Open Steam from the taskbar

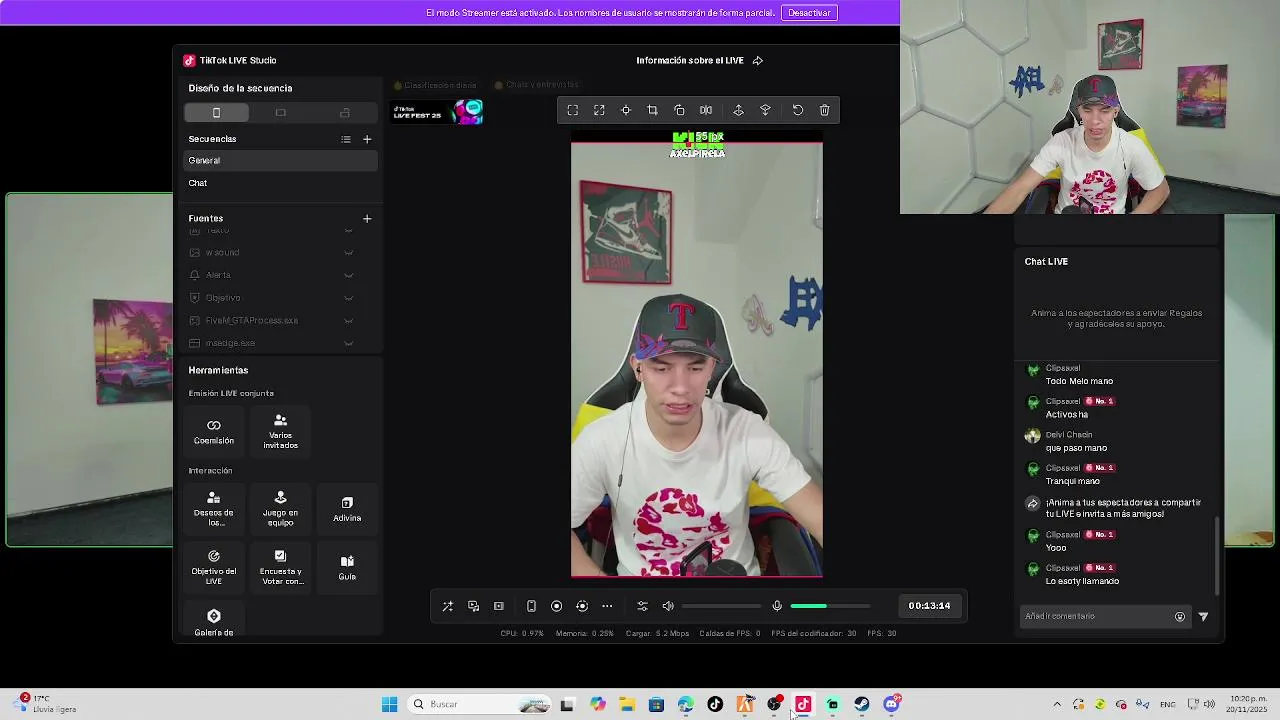pos(862,704)
